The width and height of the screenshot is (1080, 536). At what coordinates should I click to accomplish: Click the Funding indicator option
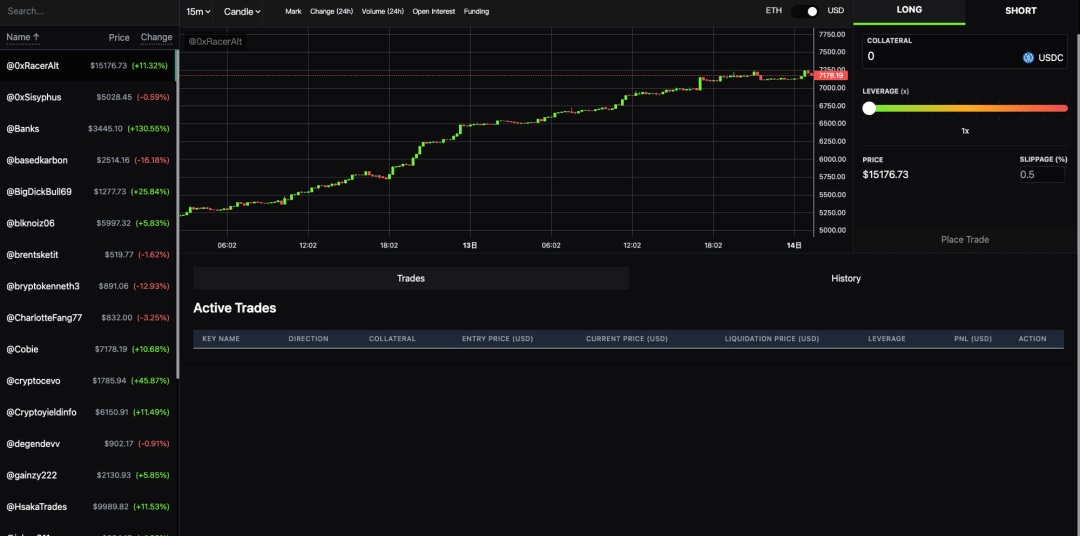pos(477,12)
